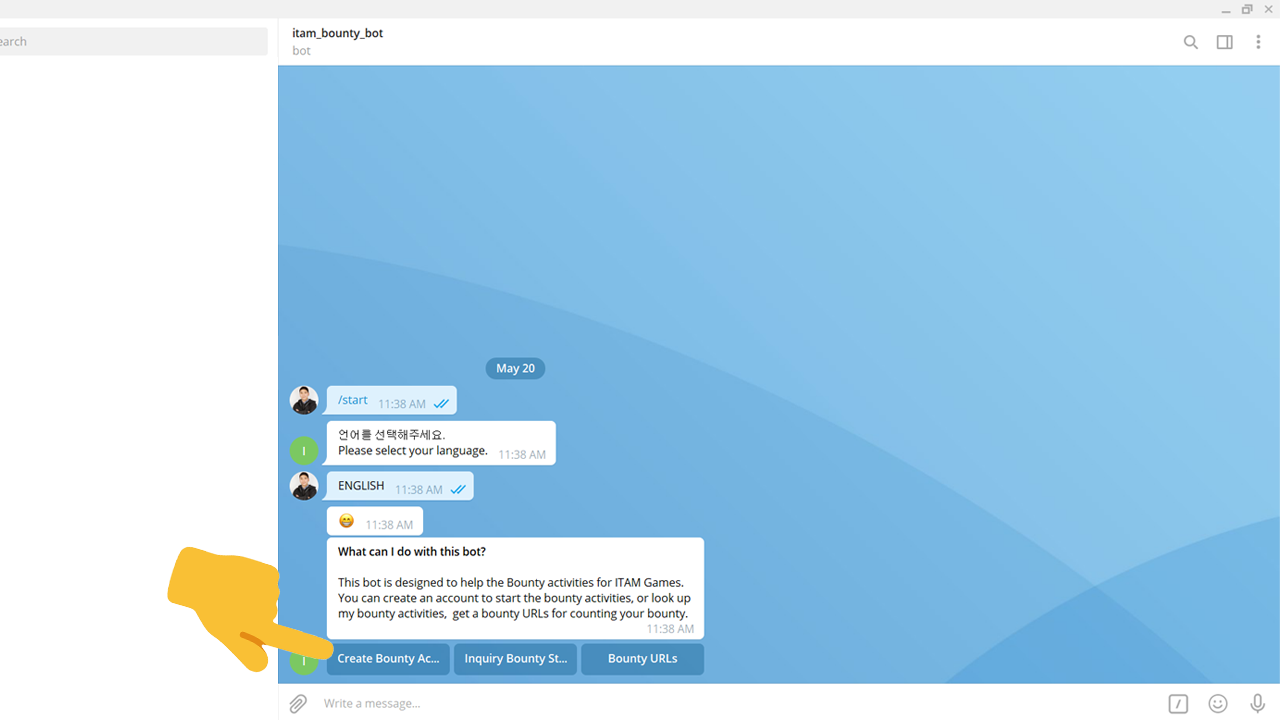Click the Bounty URLs button
Image resolution: width=1280 pixels, height=720 pixels.
pos(642,659)
